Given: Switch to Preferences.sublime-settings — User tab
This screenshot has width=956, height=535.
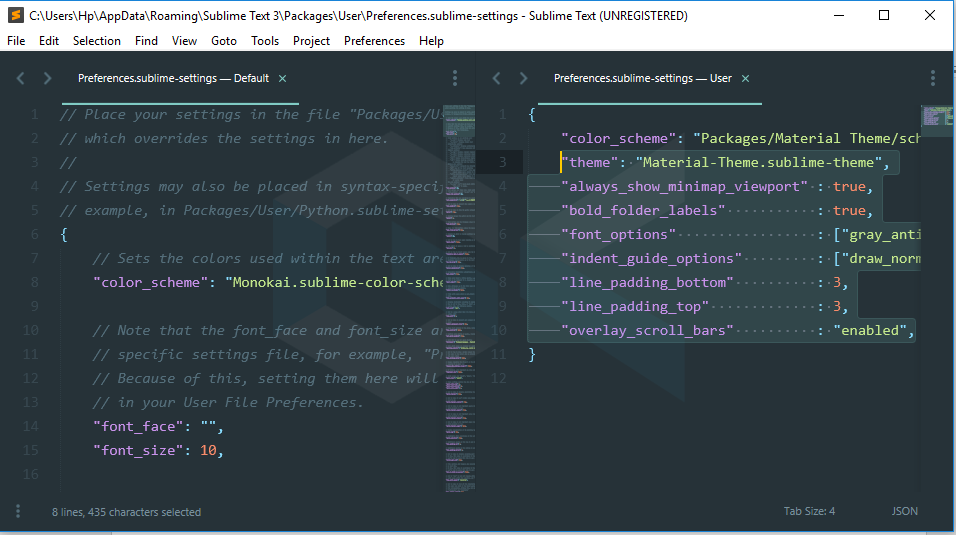Looking at the screenshot, I should [x=642, y=78].
